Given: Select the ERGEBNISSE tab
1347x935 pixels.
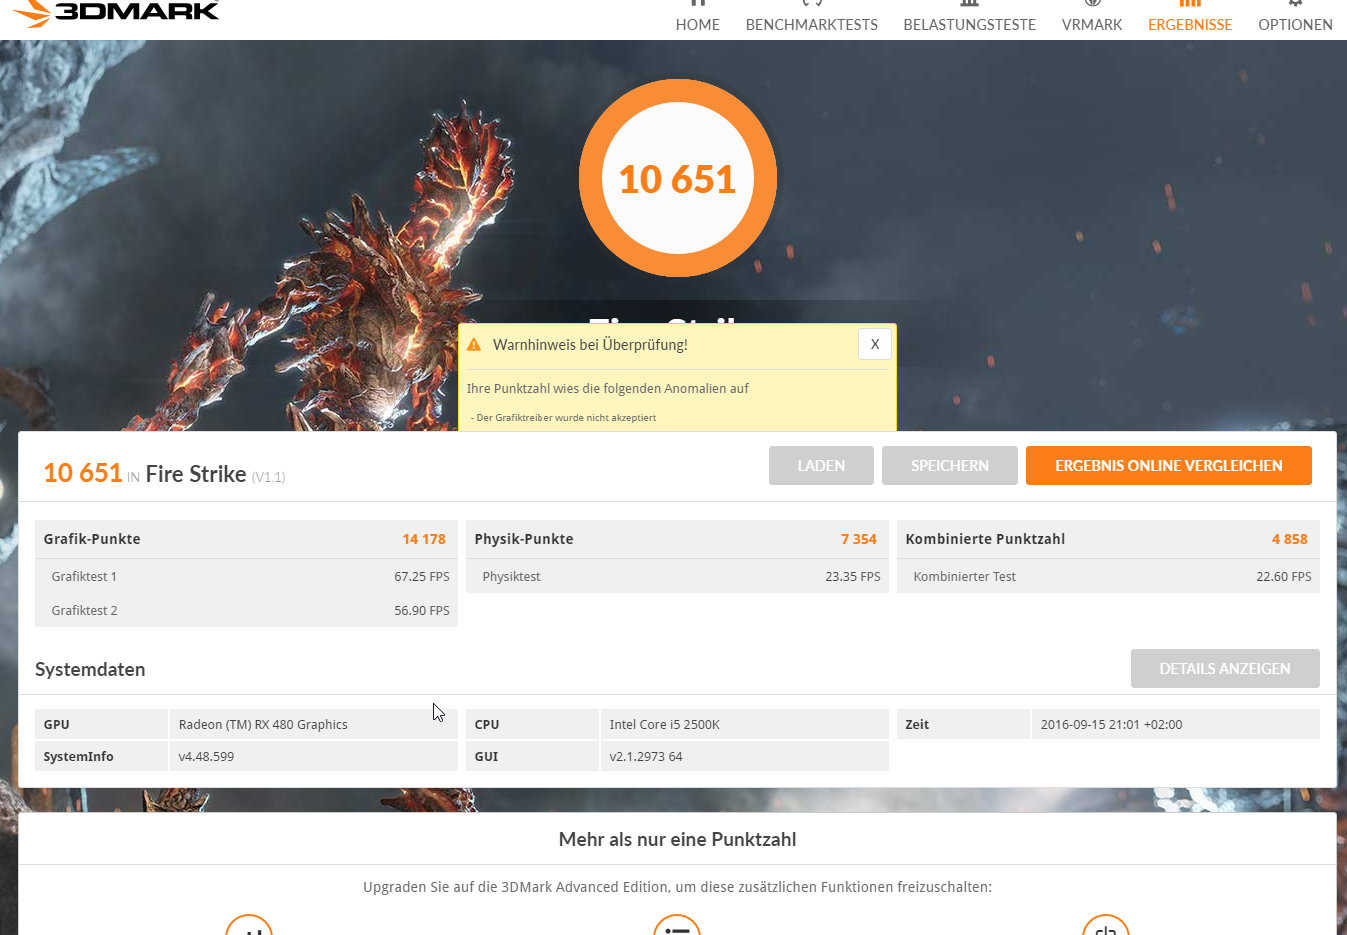Looking at the screenshot, I should click(1190, 24).
